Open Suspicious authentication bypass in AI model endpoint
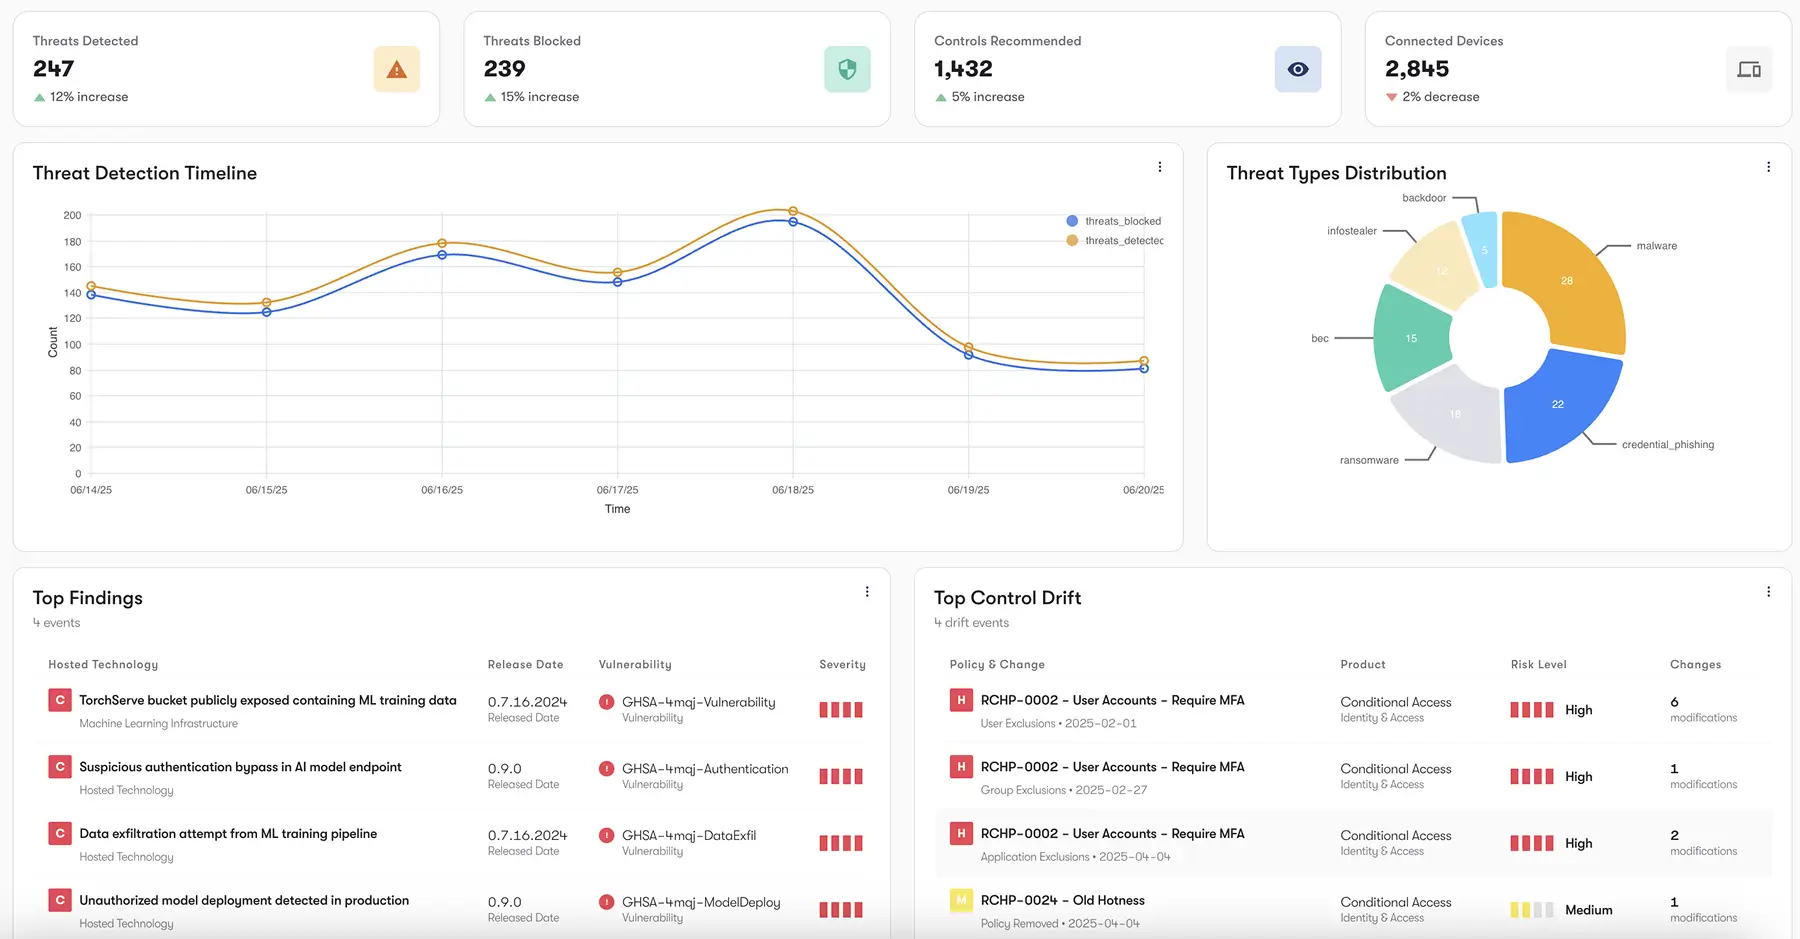 click(x=240, y=767)
